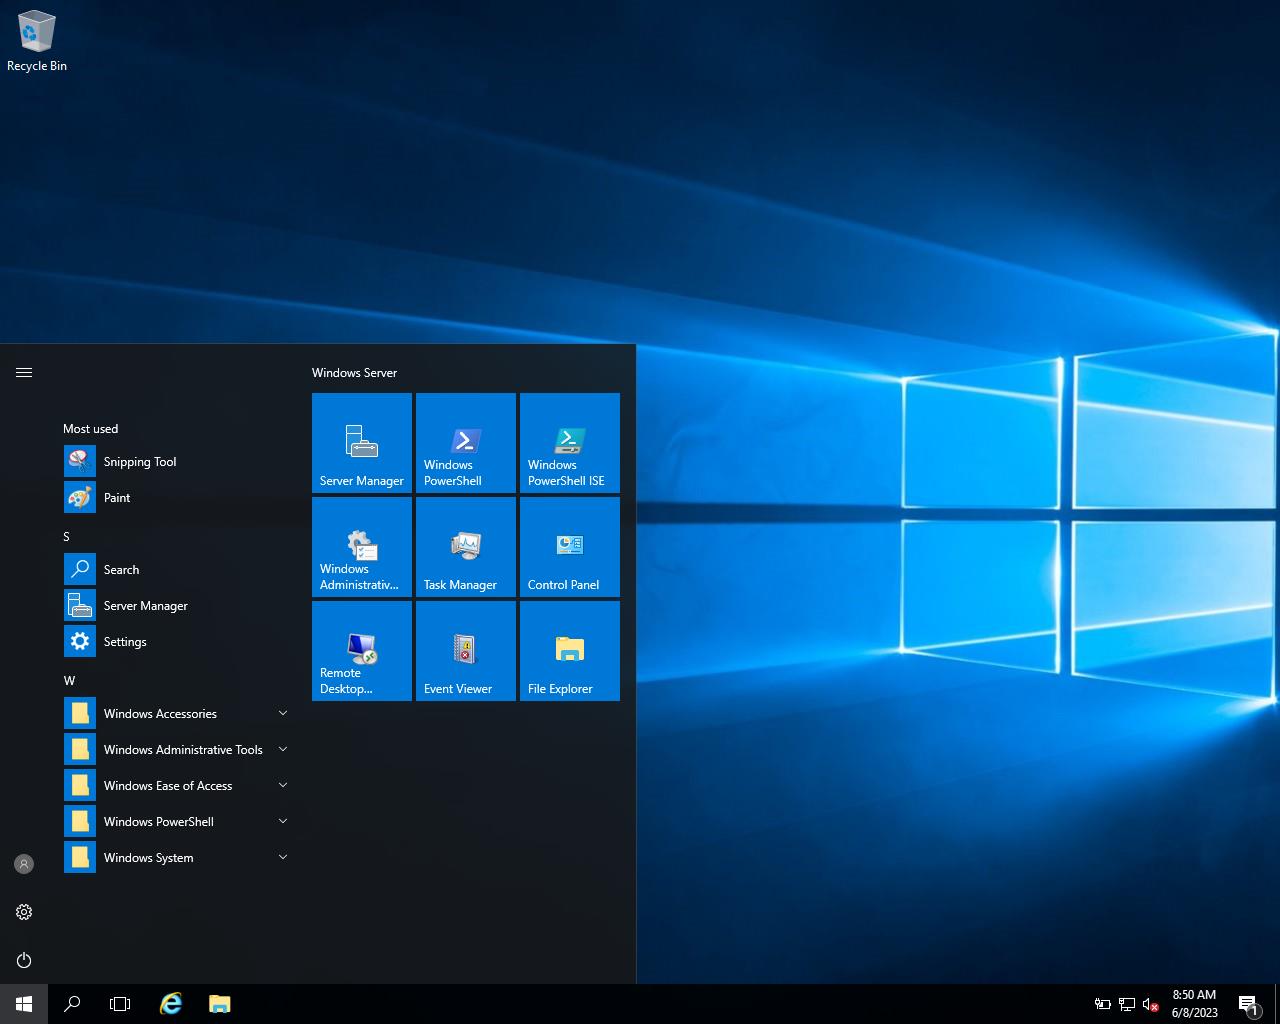The image size is (1280, 1024).
Task: Launch the Remote Desktop Connection tile
Action: tap(362, 651)
